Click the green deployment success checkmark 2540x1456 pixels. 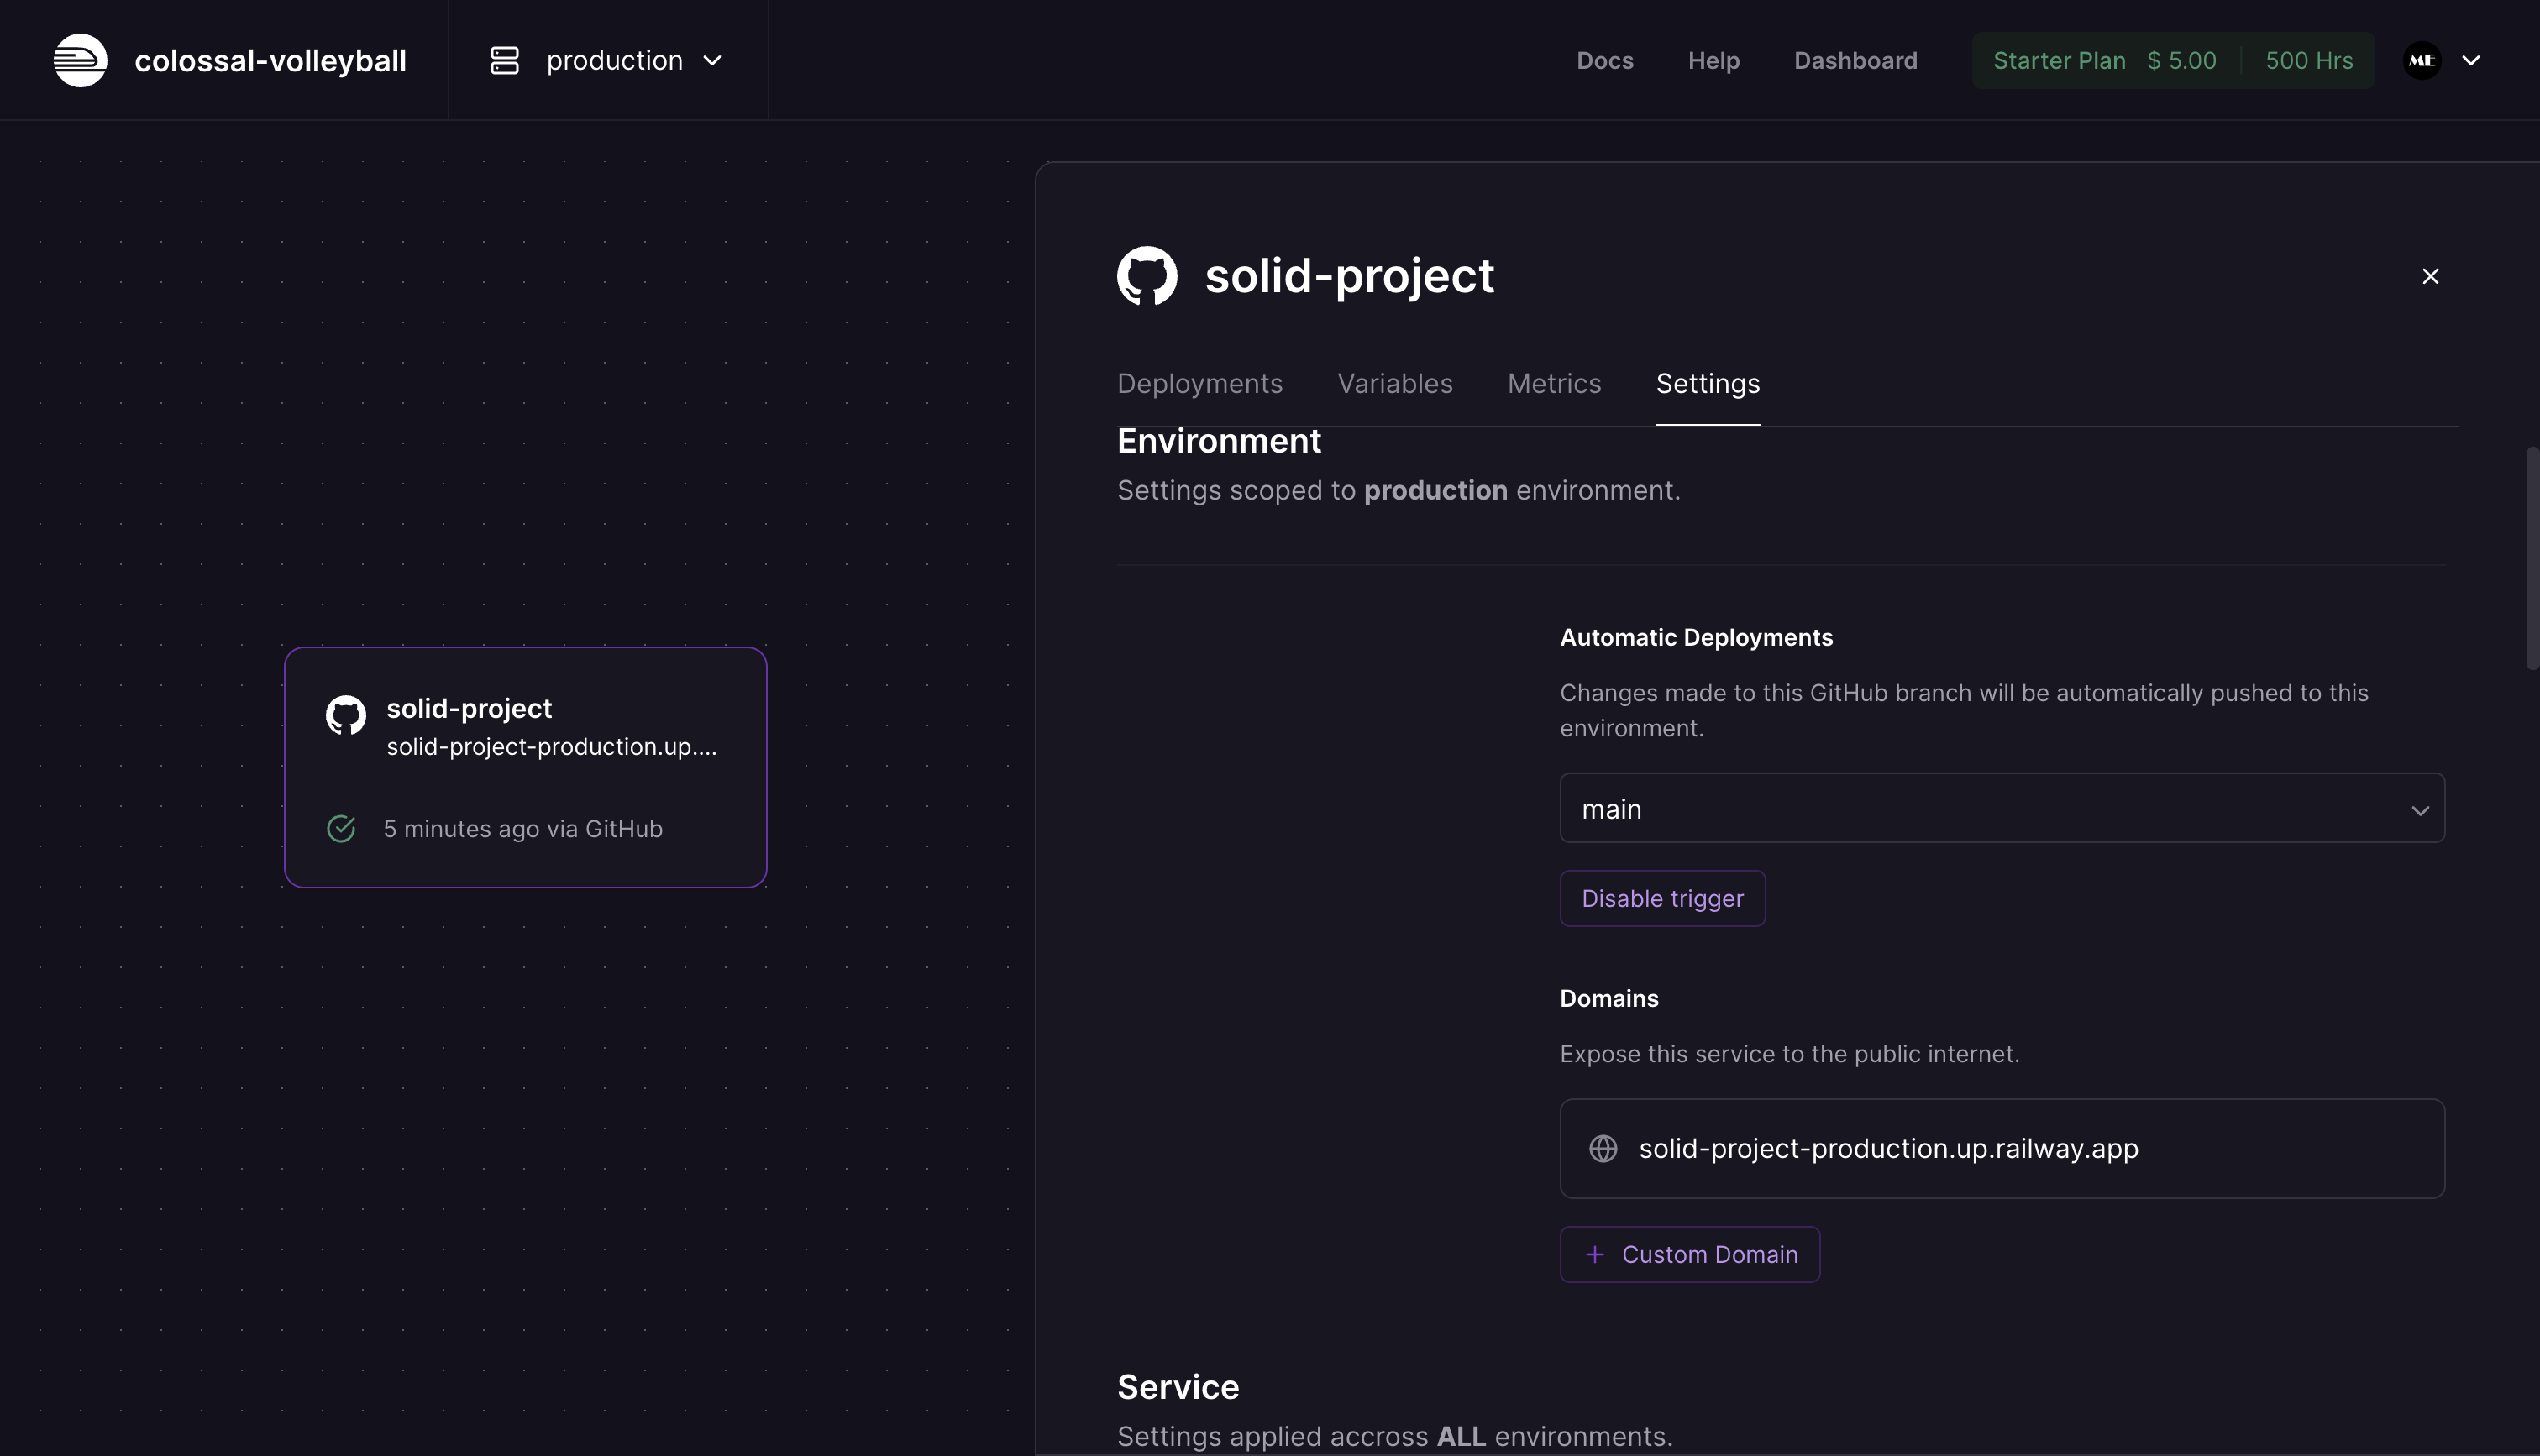click(x=341, y=828)
